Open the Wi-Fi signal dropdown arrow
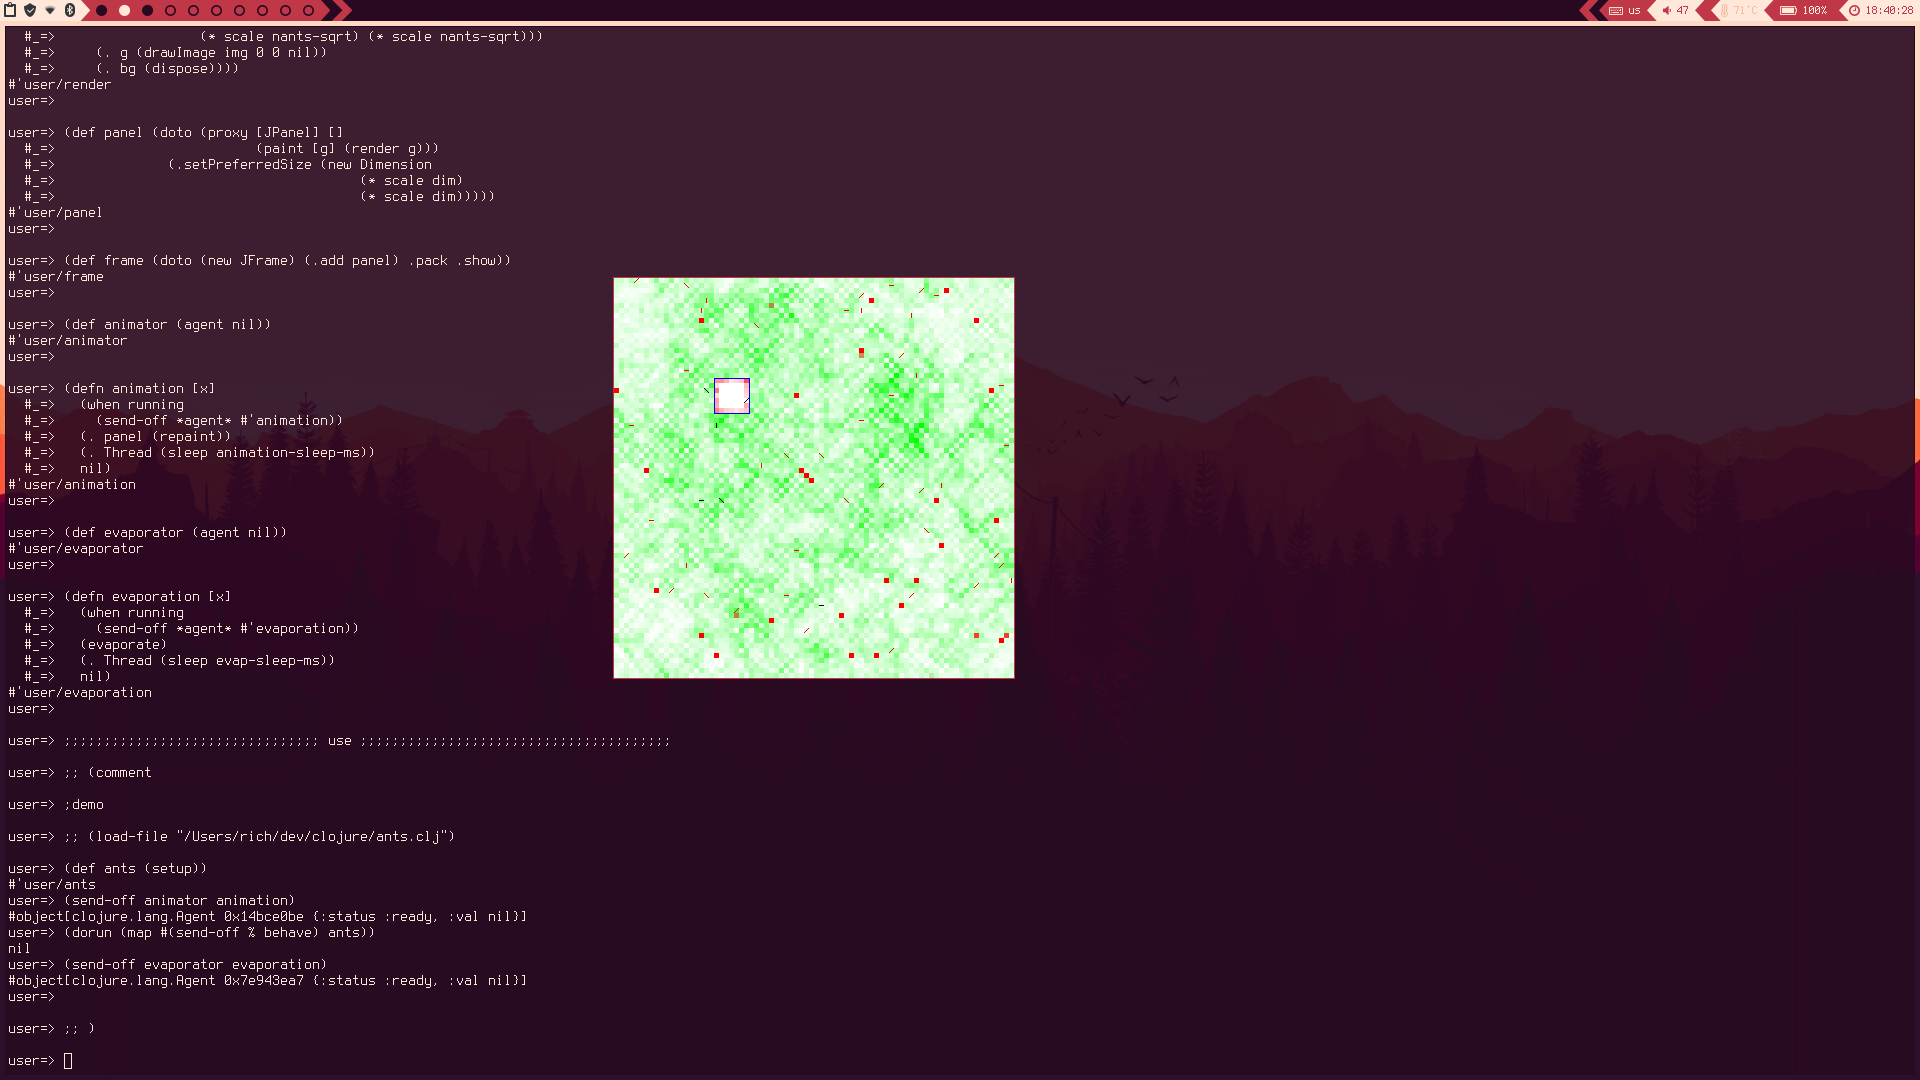This screenshot has width=1920, height=1080. click(x=50, y=10)
